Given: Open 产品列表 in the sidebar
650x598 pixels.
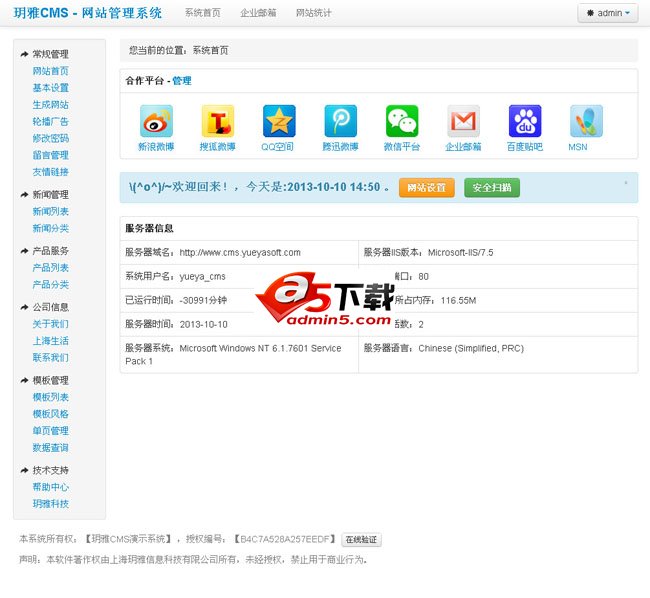Looking at the screenshot, I should click(51, 268).
